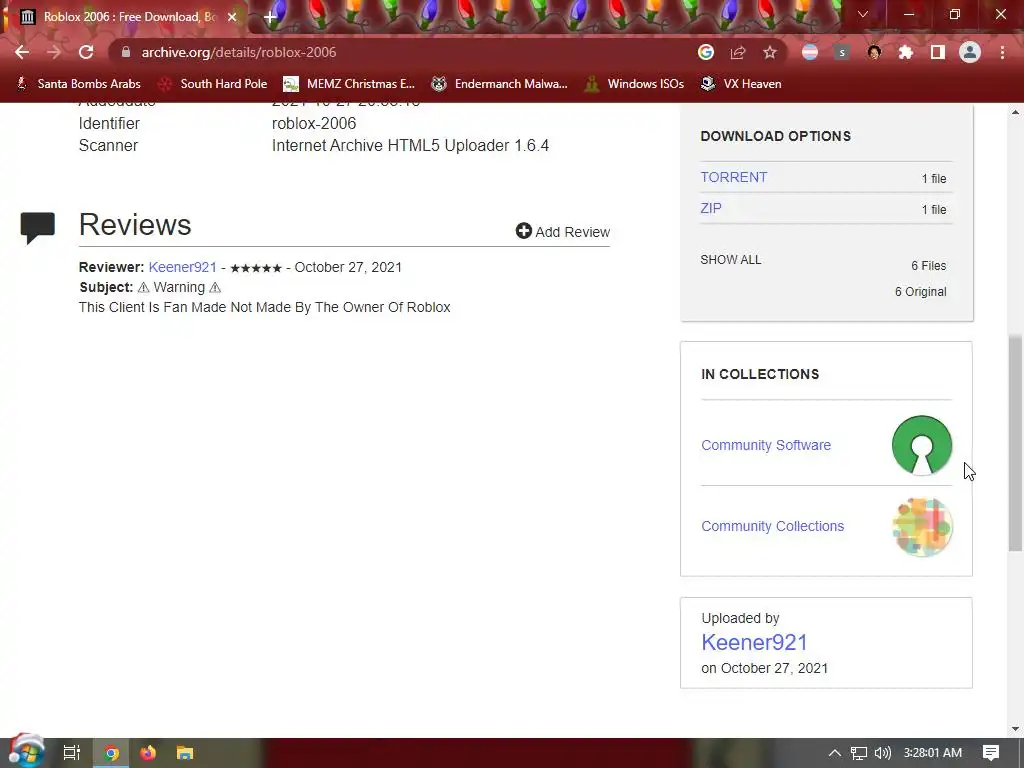The width and height of the screenshot is (1024, 768).
Task: Click Add Review button
Action: pyautogui.click(x=562, y=231)
